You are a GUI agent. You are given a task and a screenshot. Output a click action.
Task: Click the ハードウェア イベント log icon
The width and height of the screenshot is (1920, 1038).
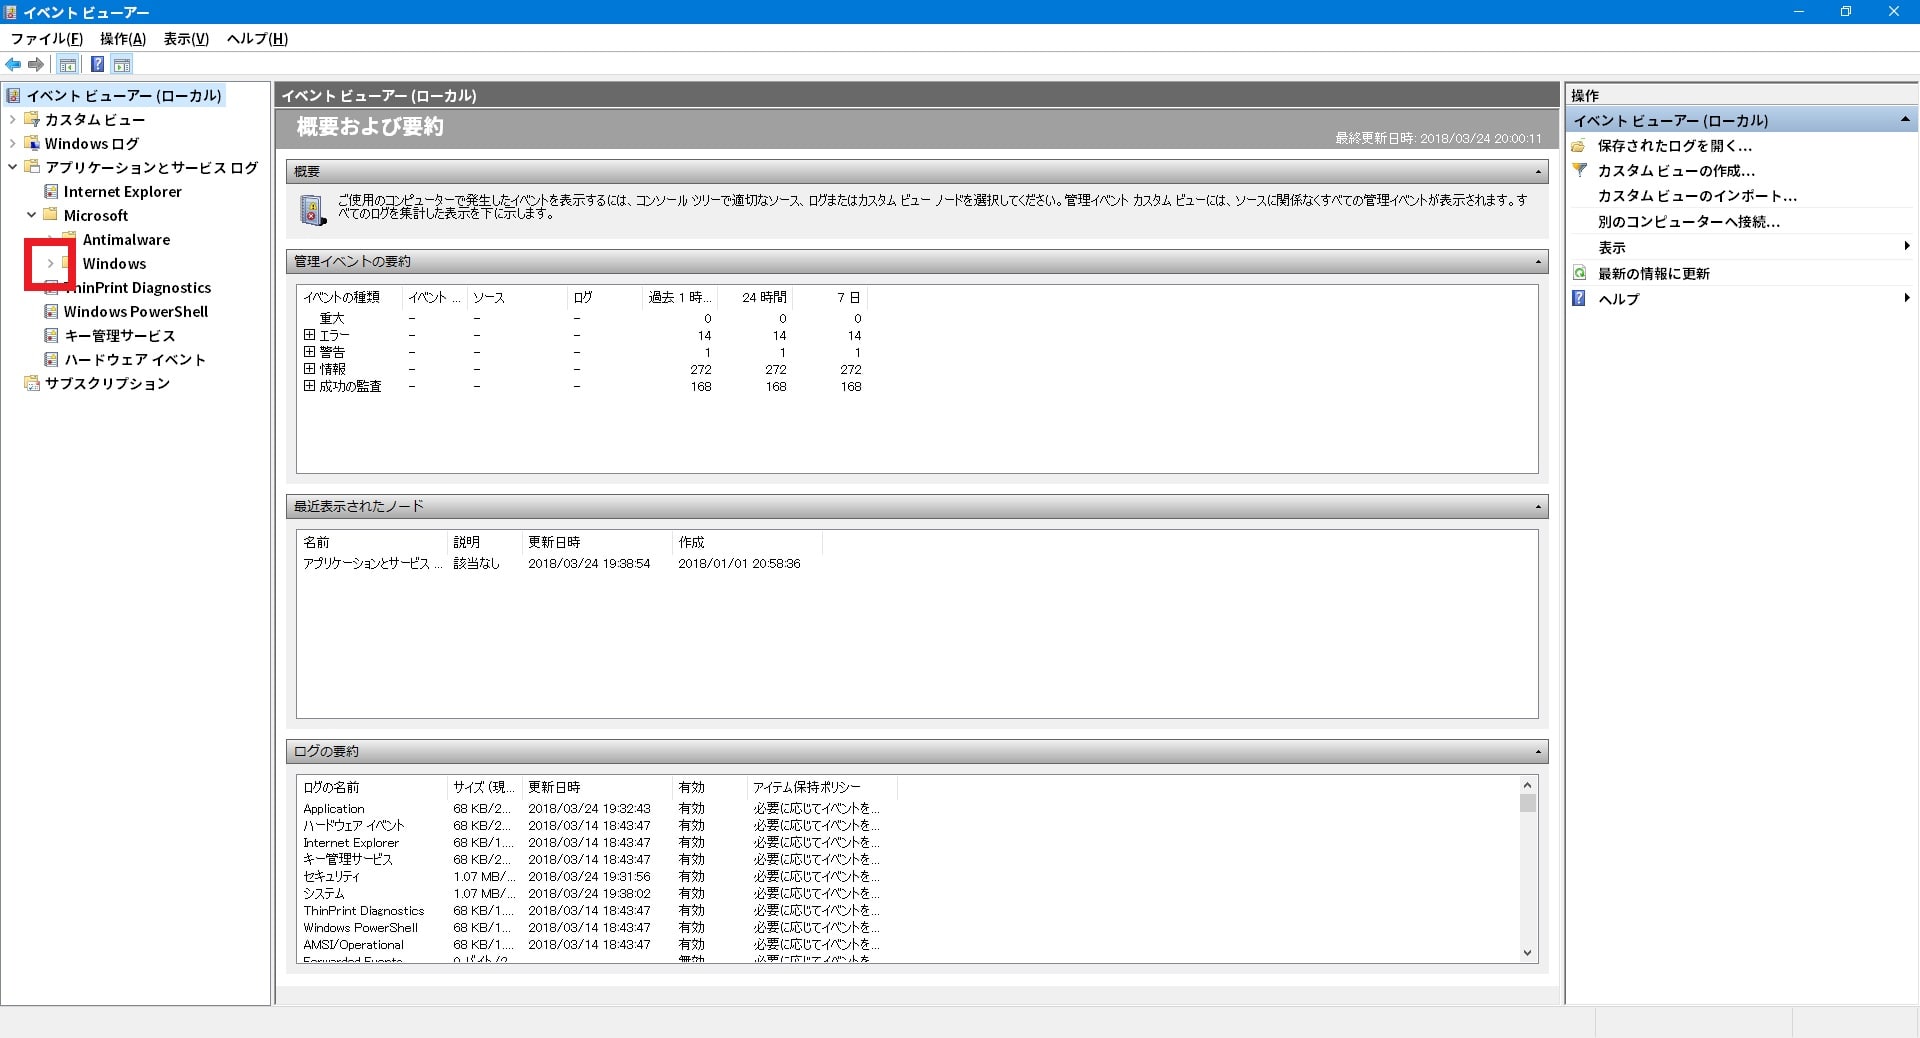pos(51,359)
